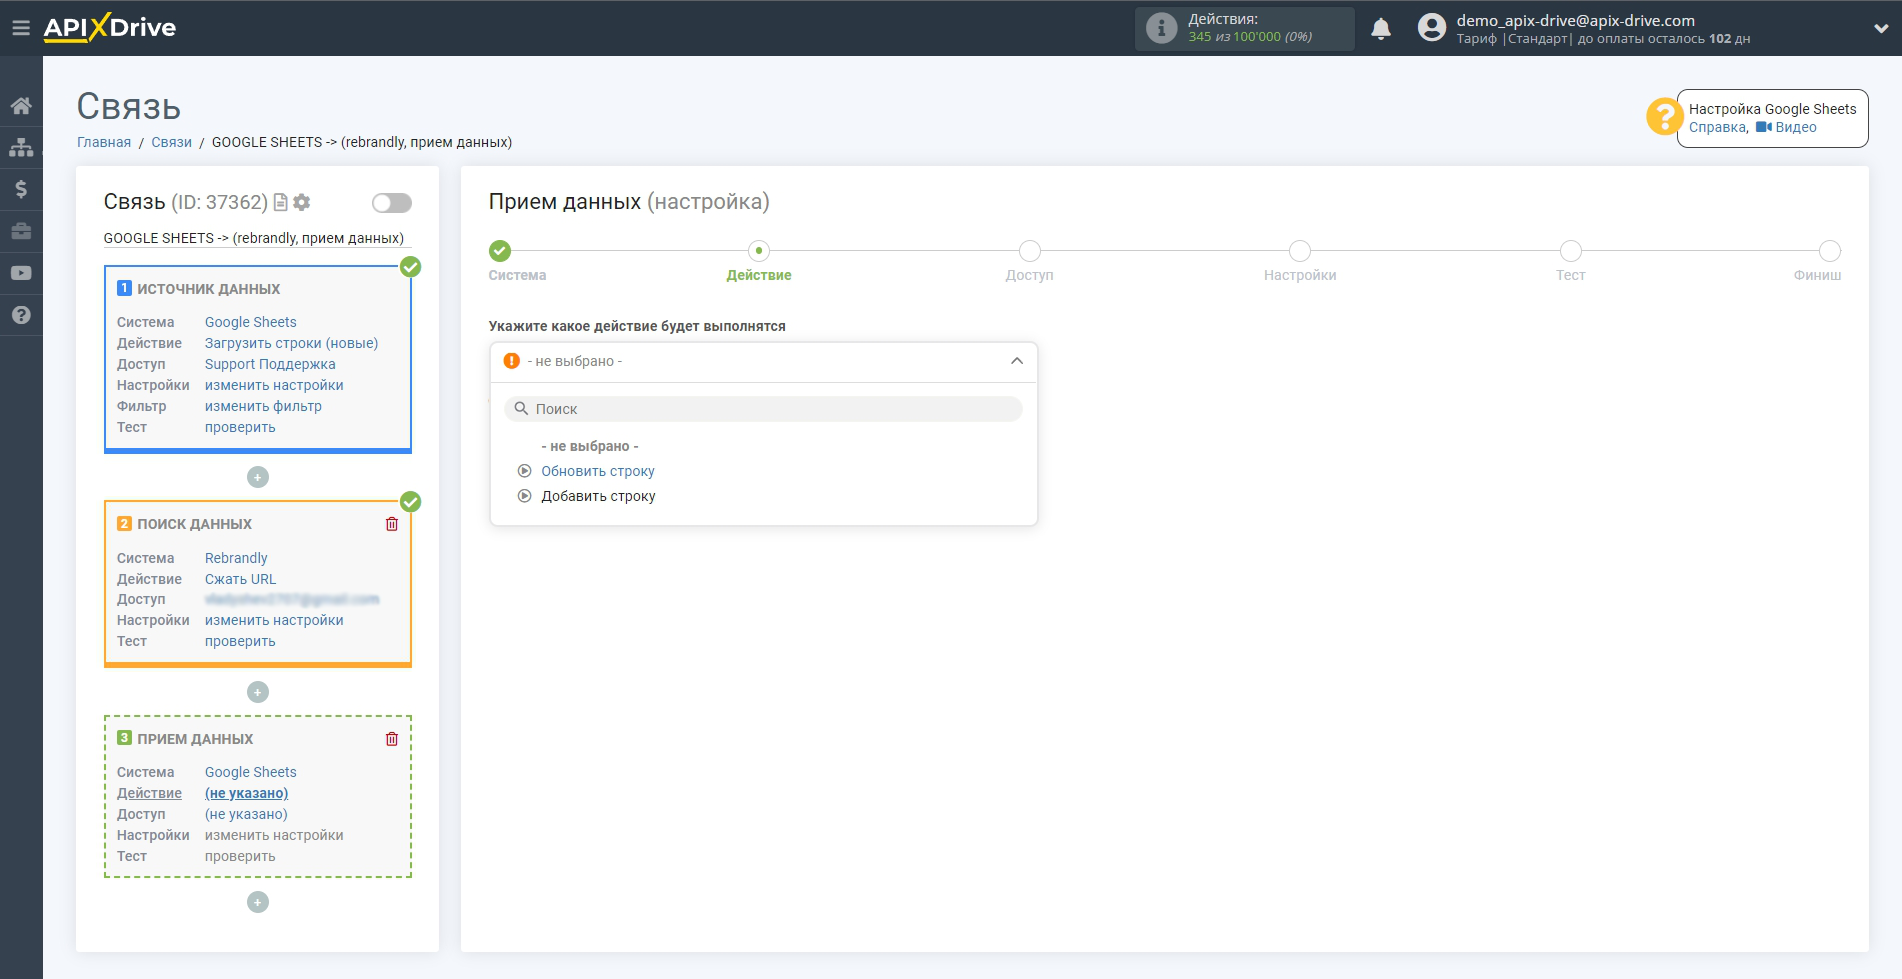Add block with plus below Поиск данных

point(258,692)
